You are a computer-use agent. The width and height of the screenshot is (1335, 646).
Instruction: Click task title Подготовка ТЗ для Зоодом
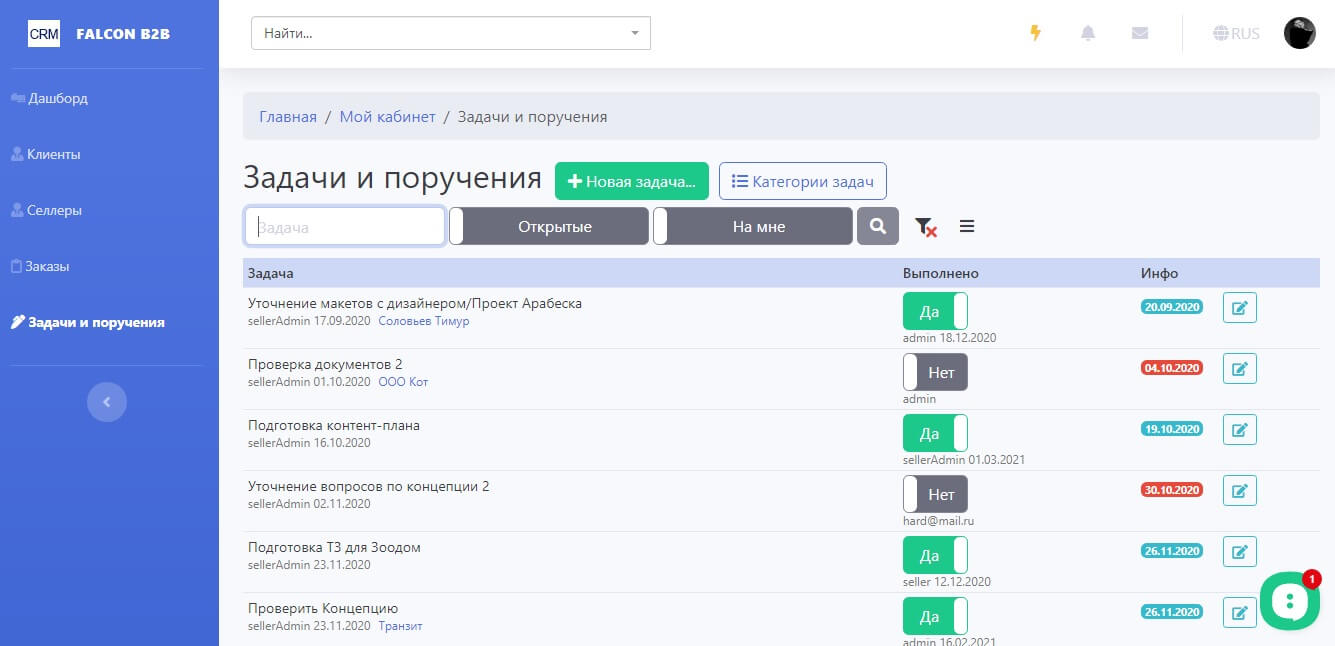(334, 547)
